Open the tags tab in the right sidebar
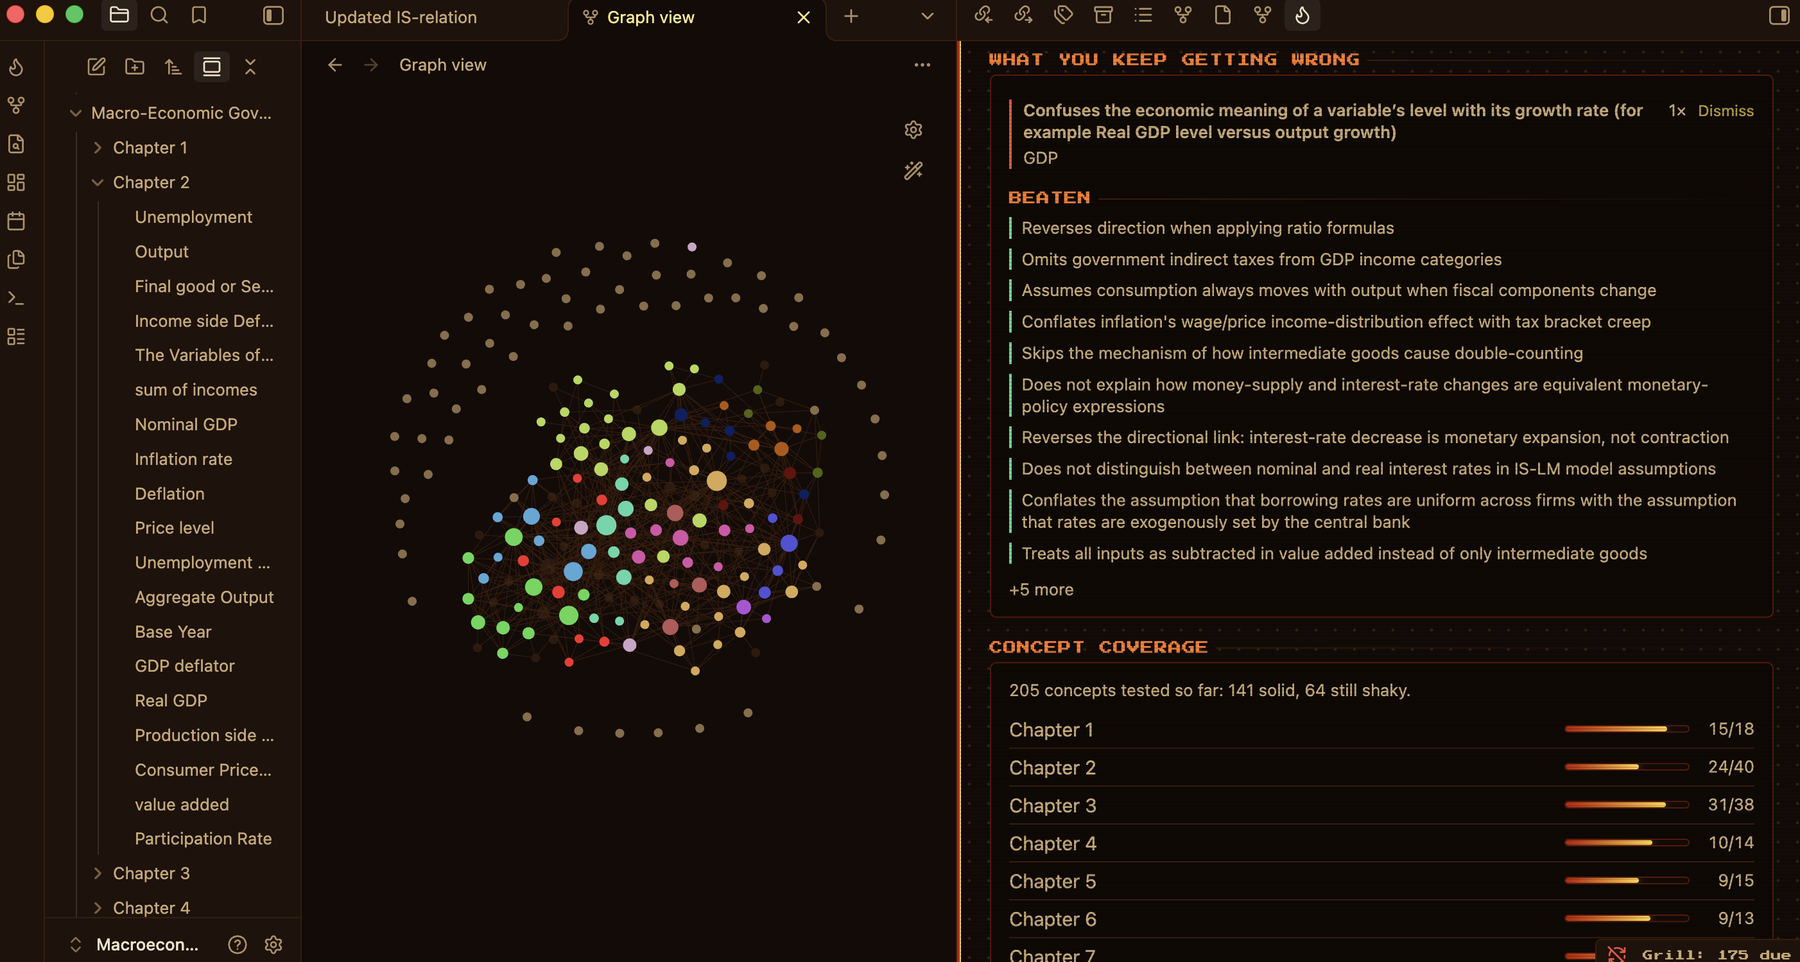The image size is (1800, 962). (1063, 15)
